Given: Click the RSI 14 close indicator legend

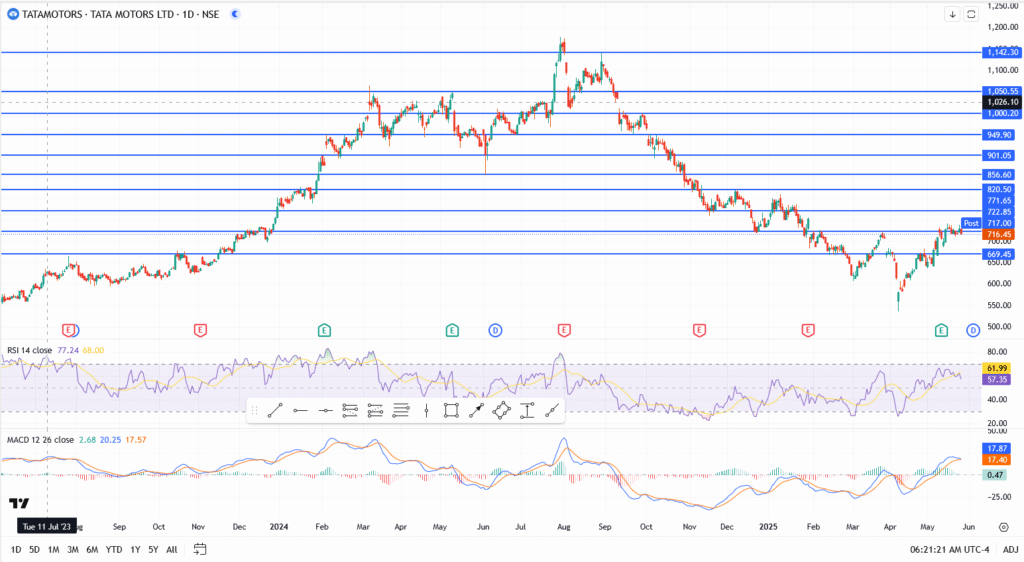Looking at the screenshot, I should click(x=29, y=351).
